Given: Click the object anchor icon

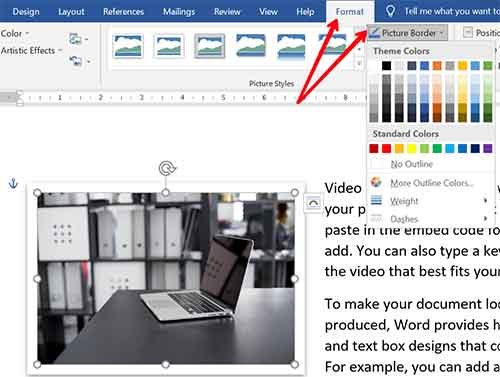Looking at the screenshot, I should 13,183.
